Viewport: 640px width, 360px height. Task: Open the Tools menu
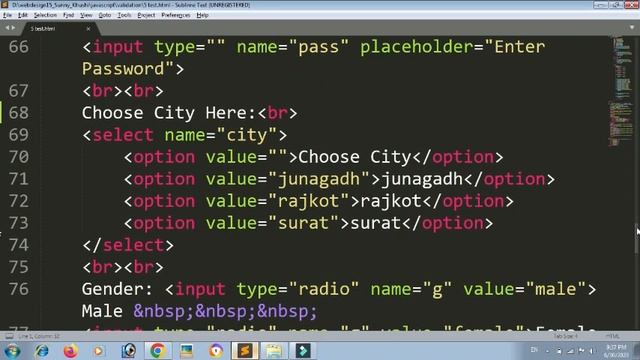tap(124, 15)
